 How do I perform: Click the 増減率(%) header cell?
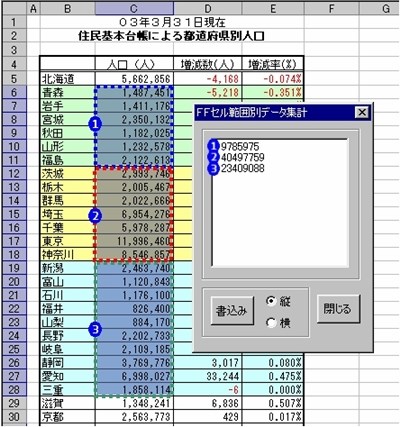pos(273,64)
